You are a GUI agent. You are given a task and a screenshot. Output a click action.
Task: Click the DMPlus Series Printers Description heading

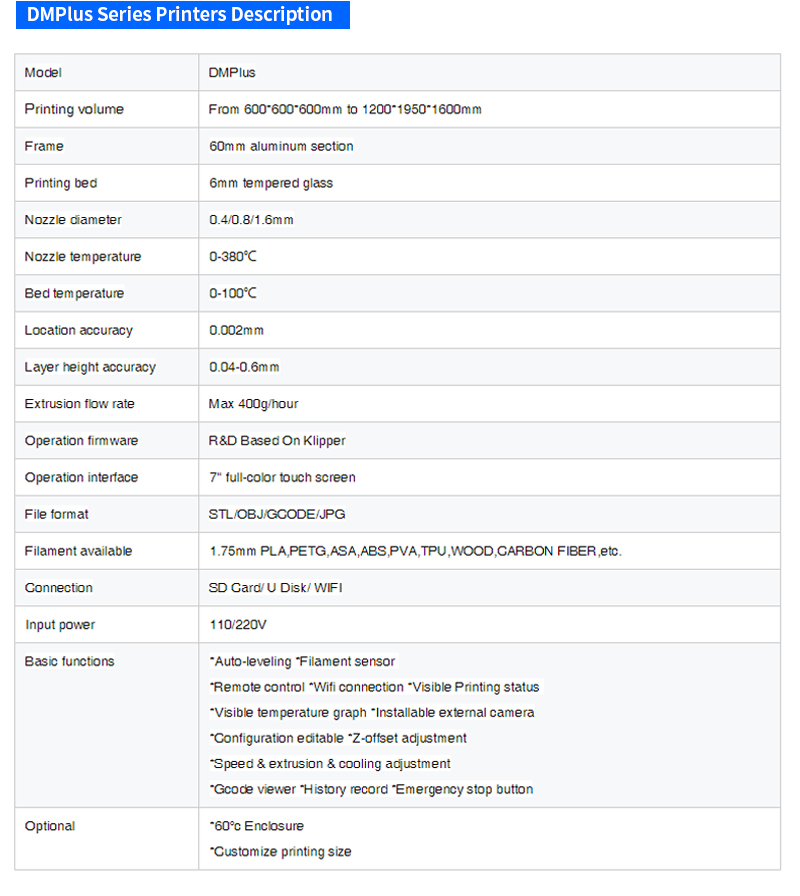(x=180, y=15)
